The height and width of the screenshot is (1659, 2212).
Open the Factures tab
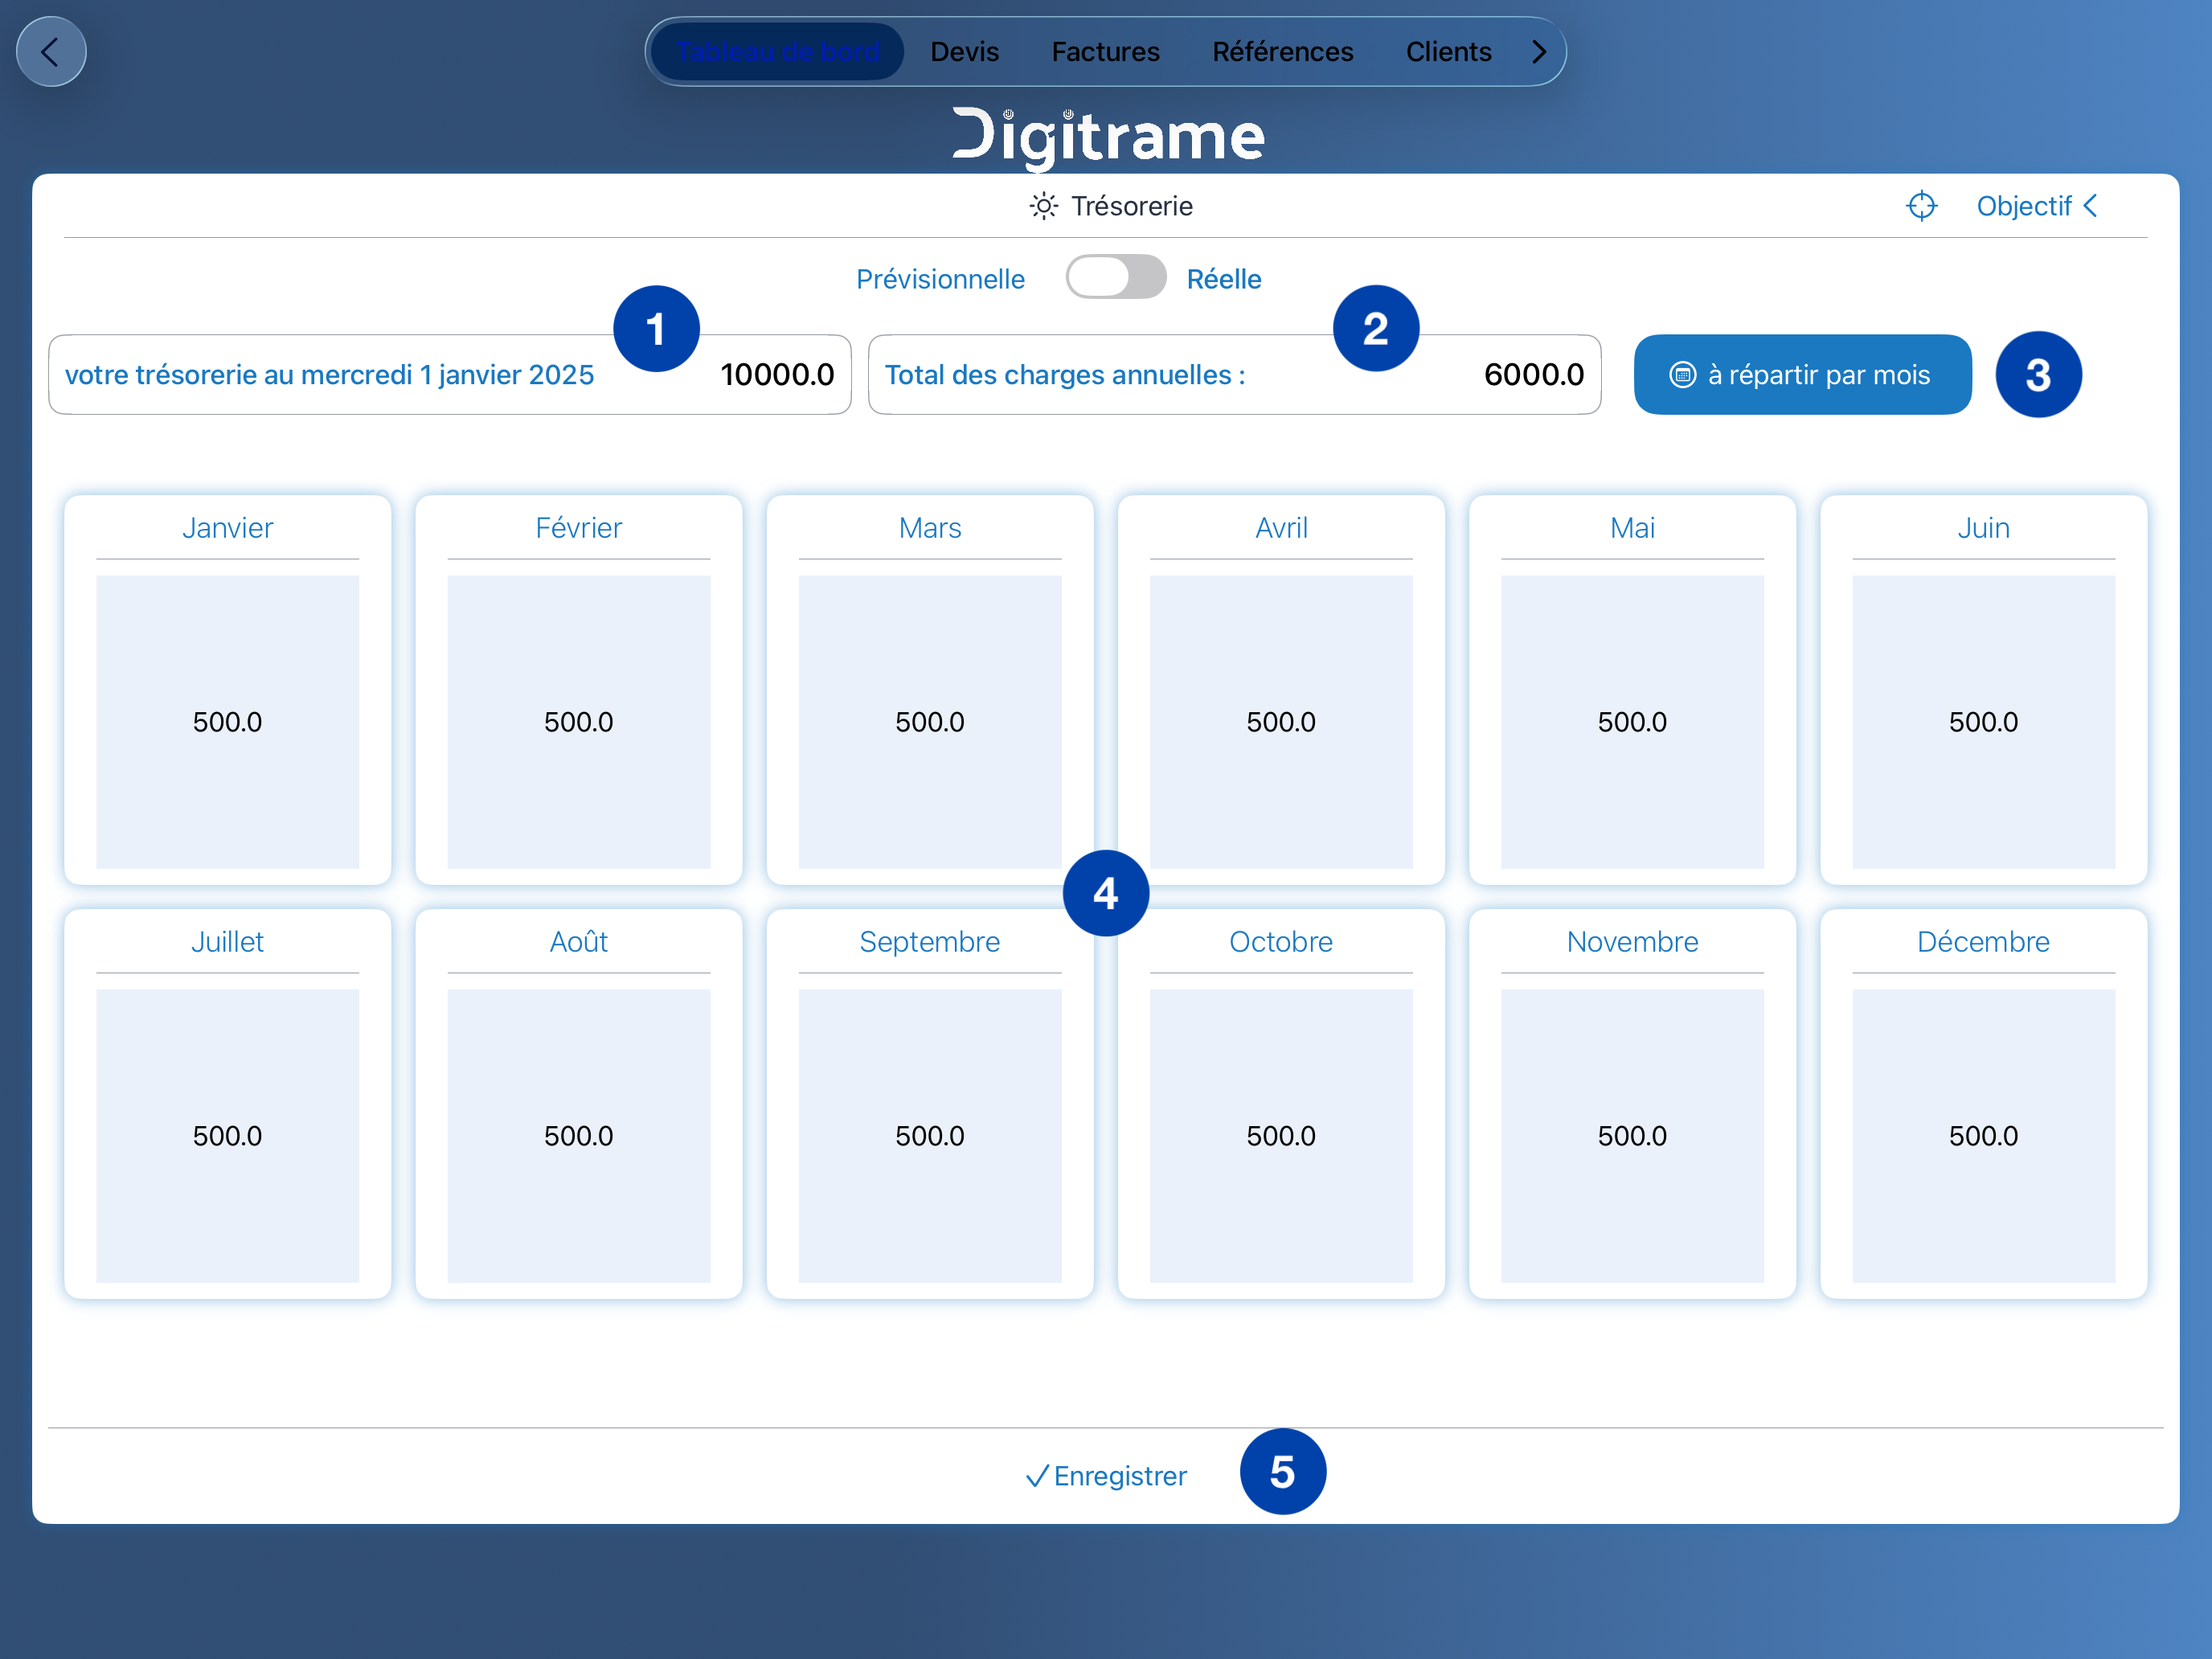click(1105, 52)
